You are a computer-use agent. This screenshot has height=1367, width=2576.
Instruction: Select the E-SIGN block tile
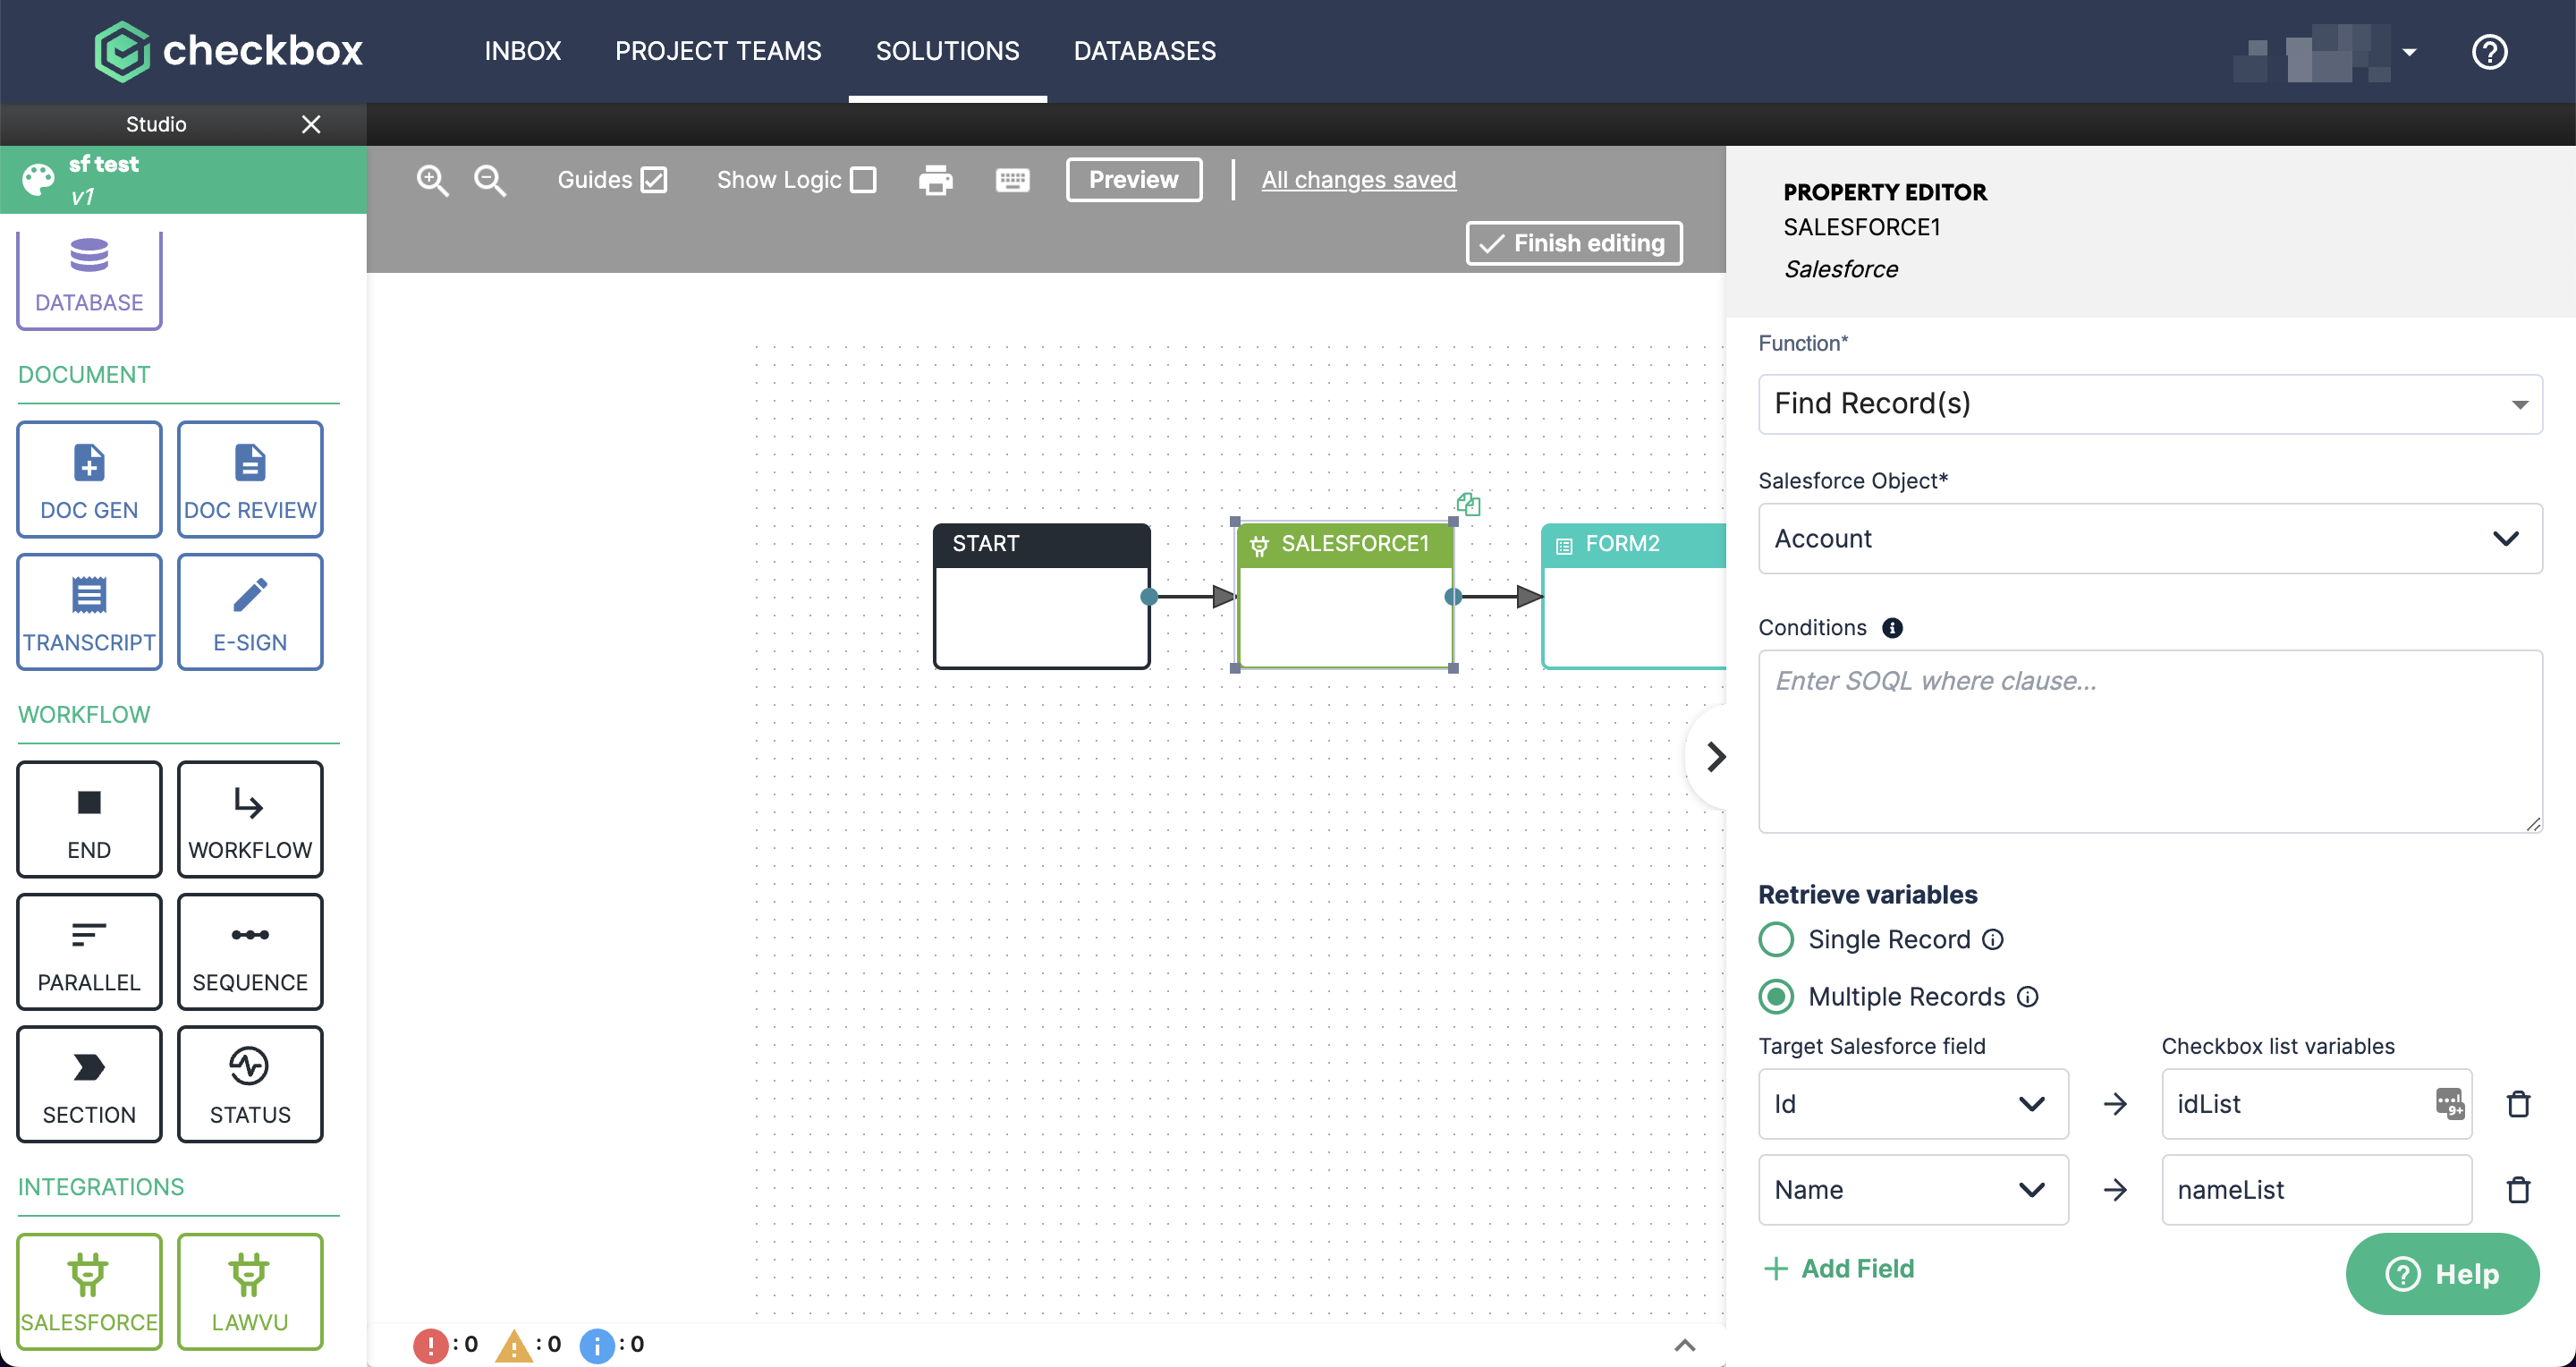[x=250, y=611]
